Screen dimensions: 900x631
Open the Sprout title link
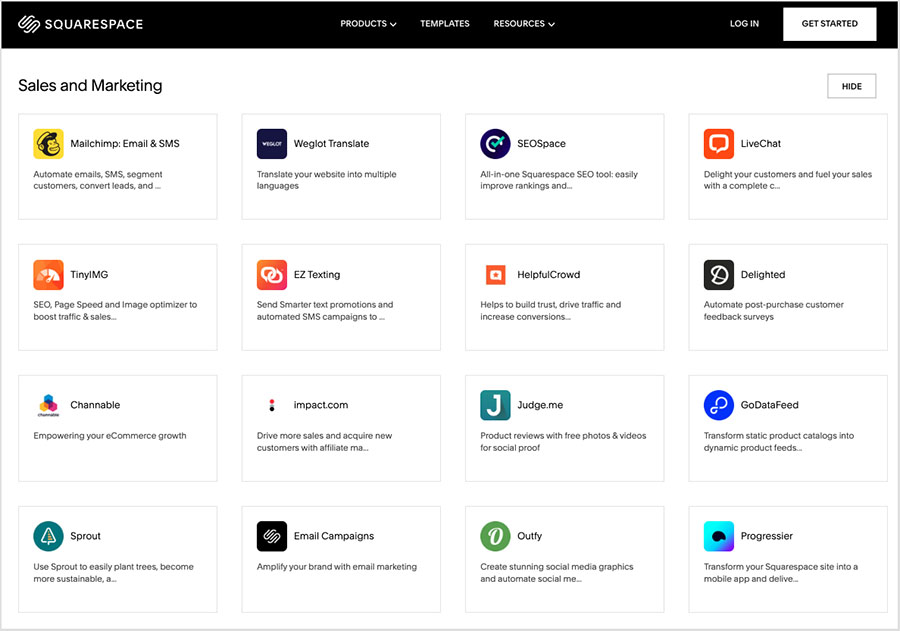(86, 536)
